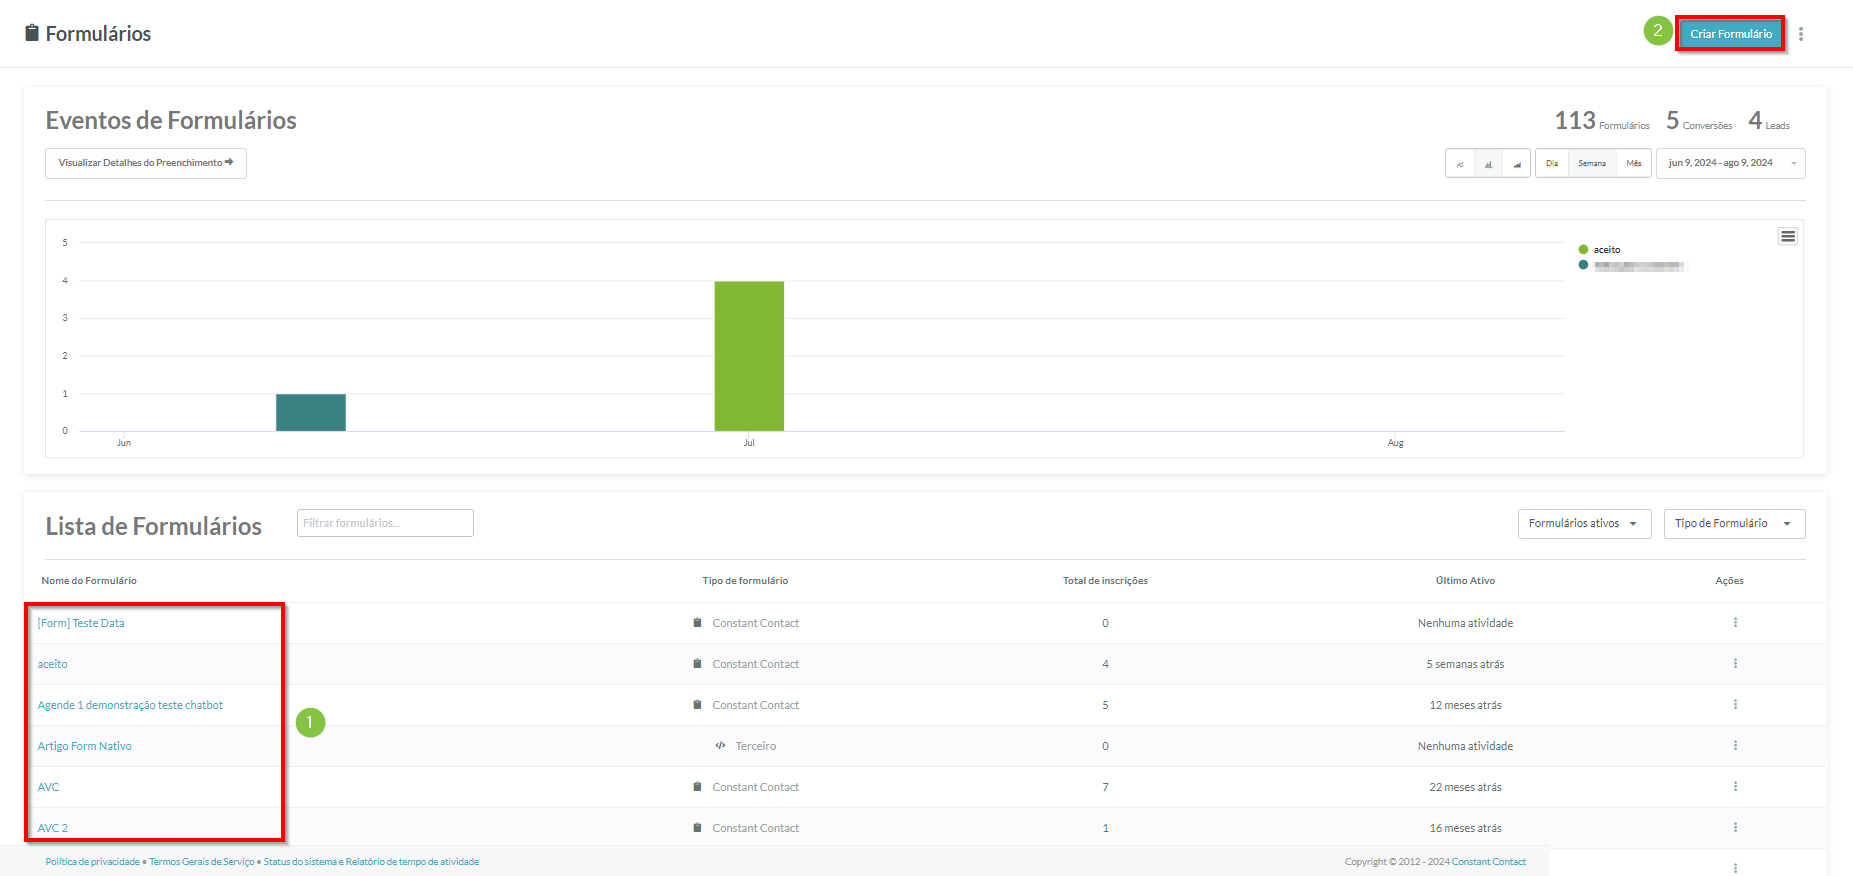The image size is (1853, 876).
Task: Open actions menu for [Form] Teste Data row
Action: click(x=1734, y=623)
